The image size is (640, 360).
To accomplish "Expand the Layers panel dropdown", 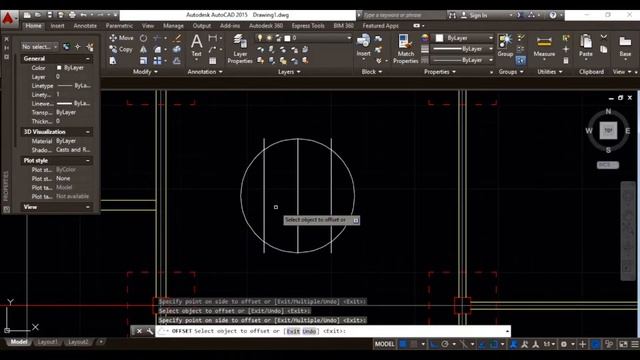I will (x=289, y=72).
